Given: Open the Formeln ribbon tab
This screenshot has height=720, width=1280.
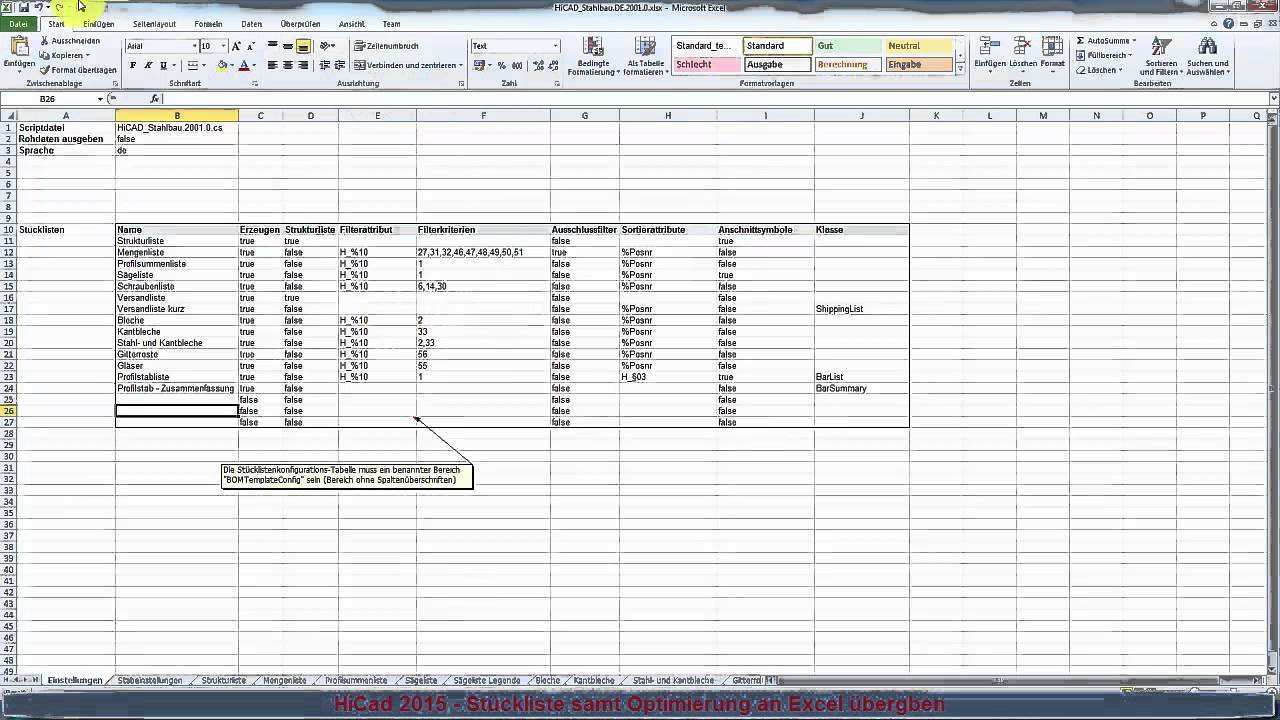Looking at the screenshot, I should pyautogui.click(x=208, y=24).
